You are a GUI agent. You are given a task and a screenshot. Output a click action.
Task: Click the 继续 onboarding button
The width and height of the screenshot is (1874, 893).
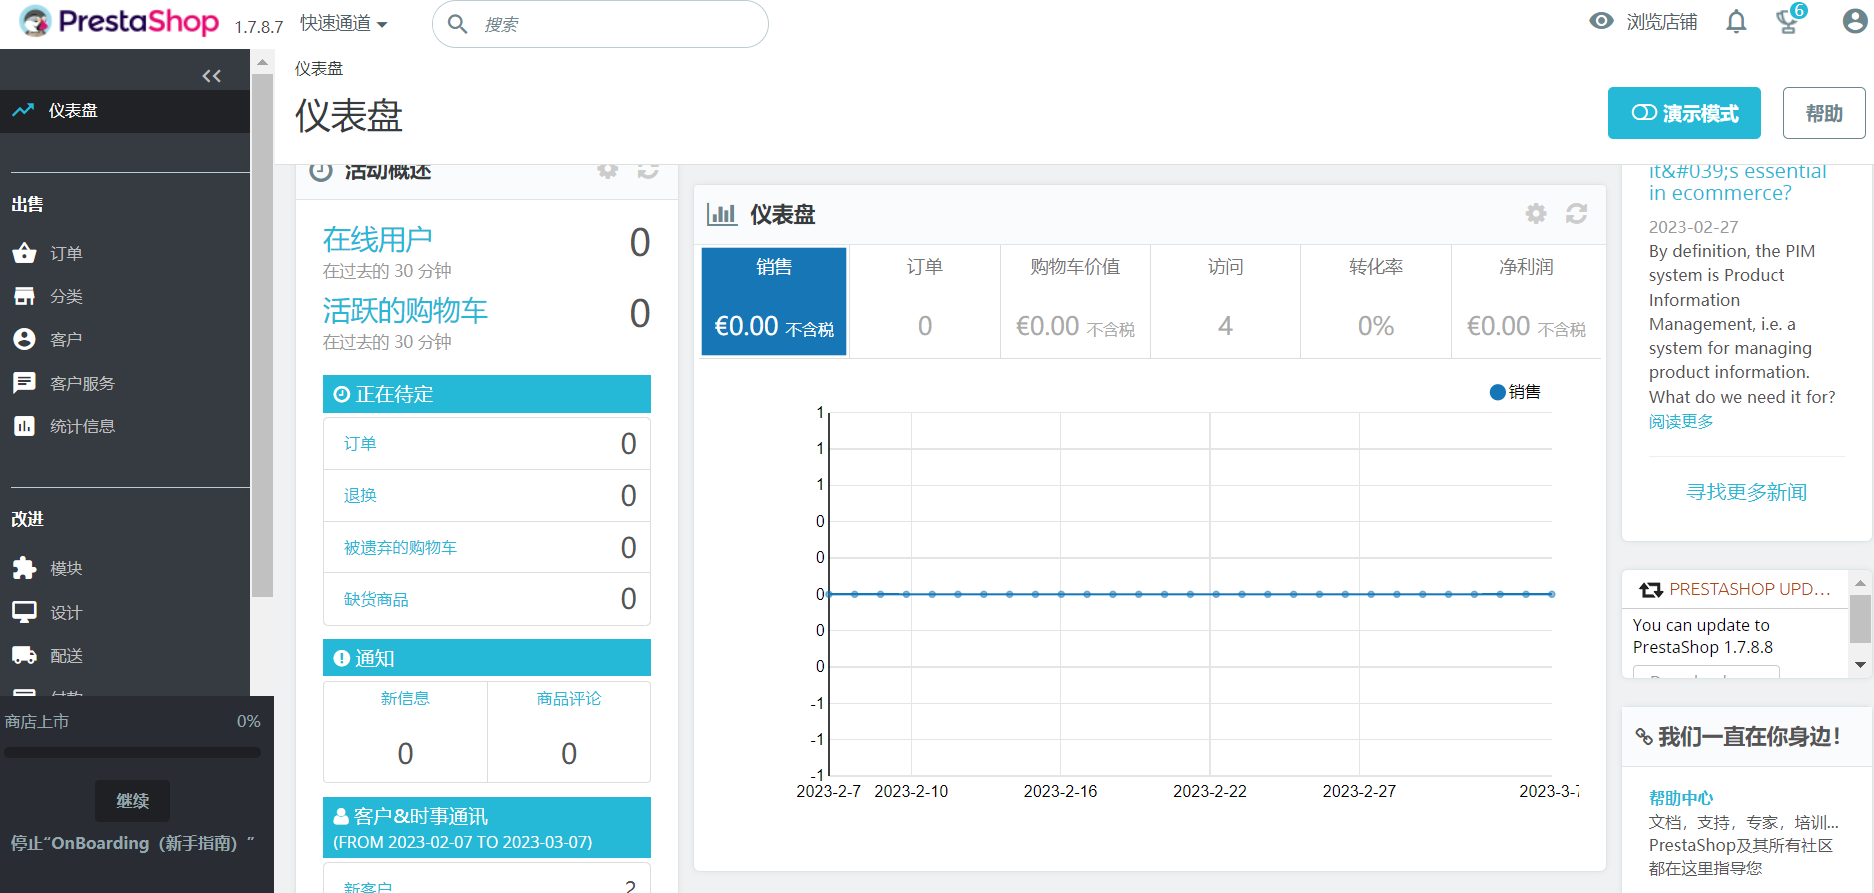132,800
